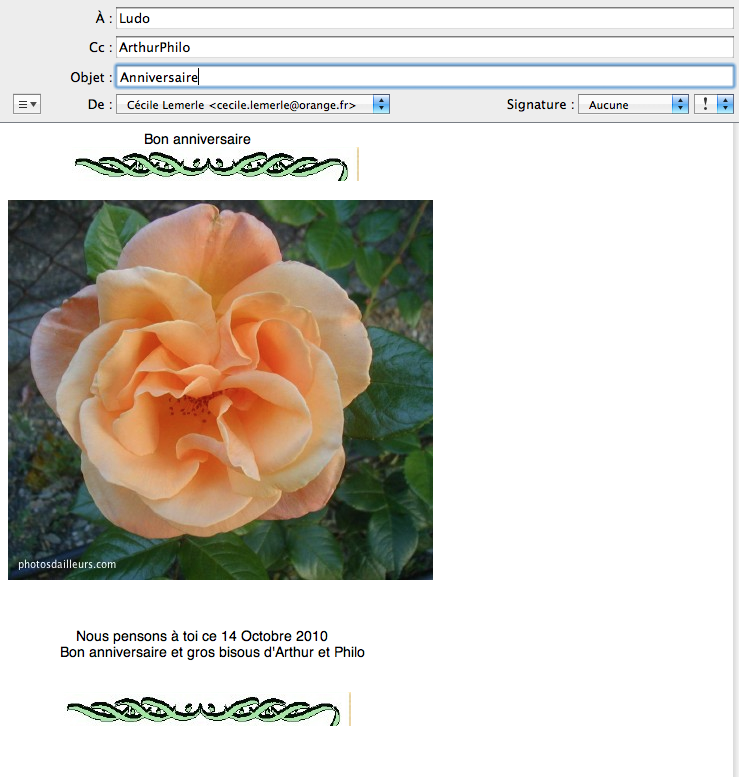Open the message priority exclamation dropdown
Viewport: 739px width, 777px height.
pos(714,105)
